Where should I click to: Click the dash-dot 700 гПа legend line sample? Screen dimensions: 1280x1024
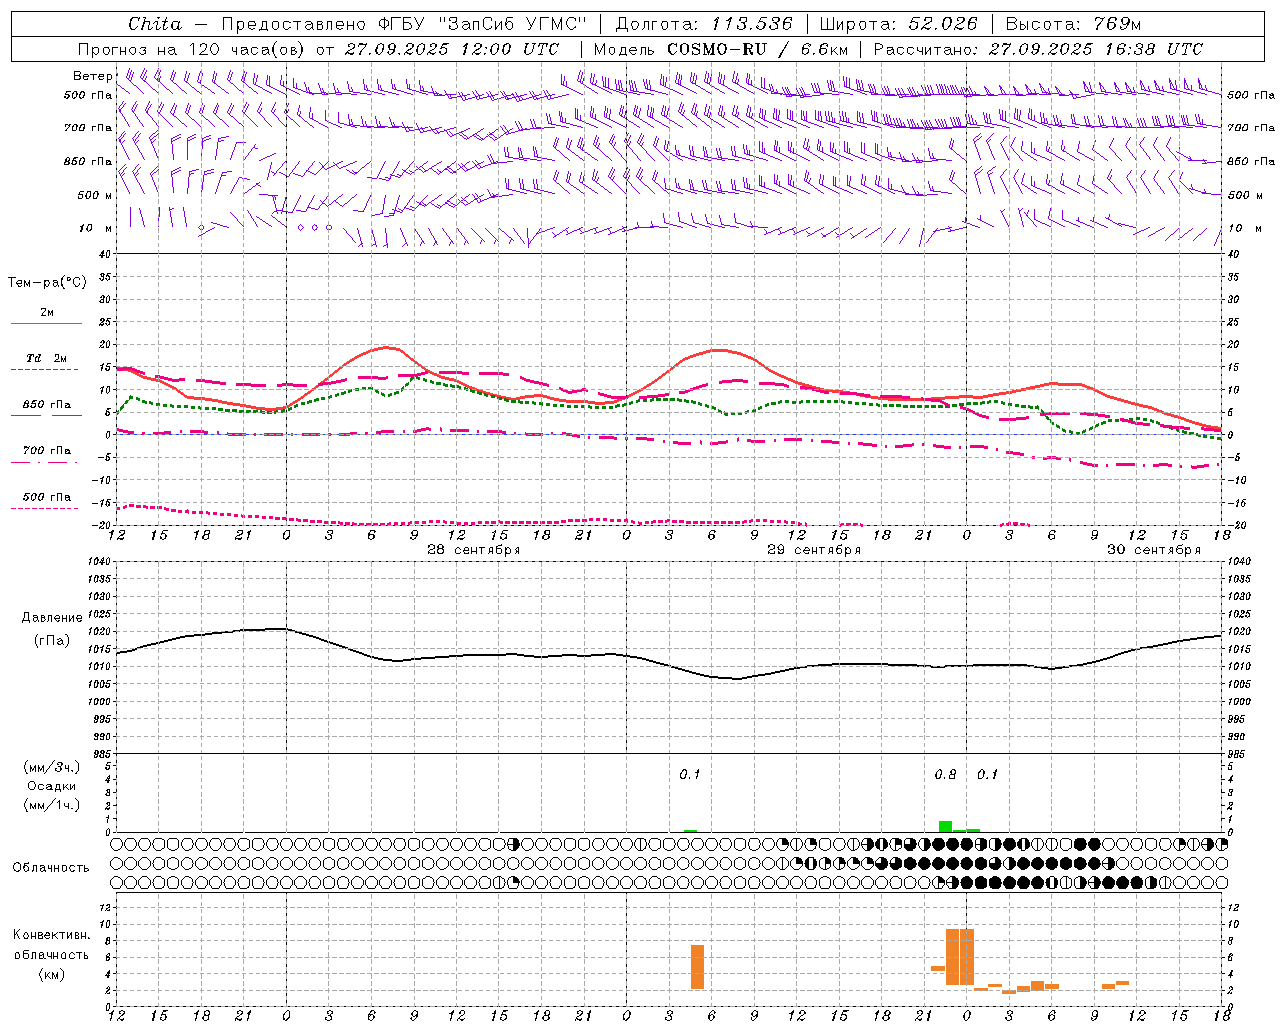tap(46, 463)
